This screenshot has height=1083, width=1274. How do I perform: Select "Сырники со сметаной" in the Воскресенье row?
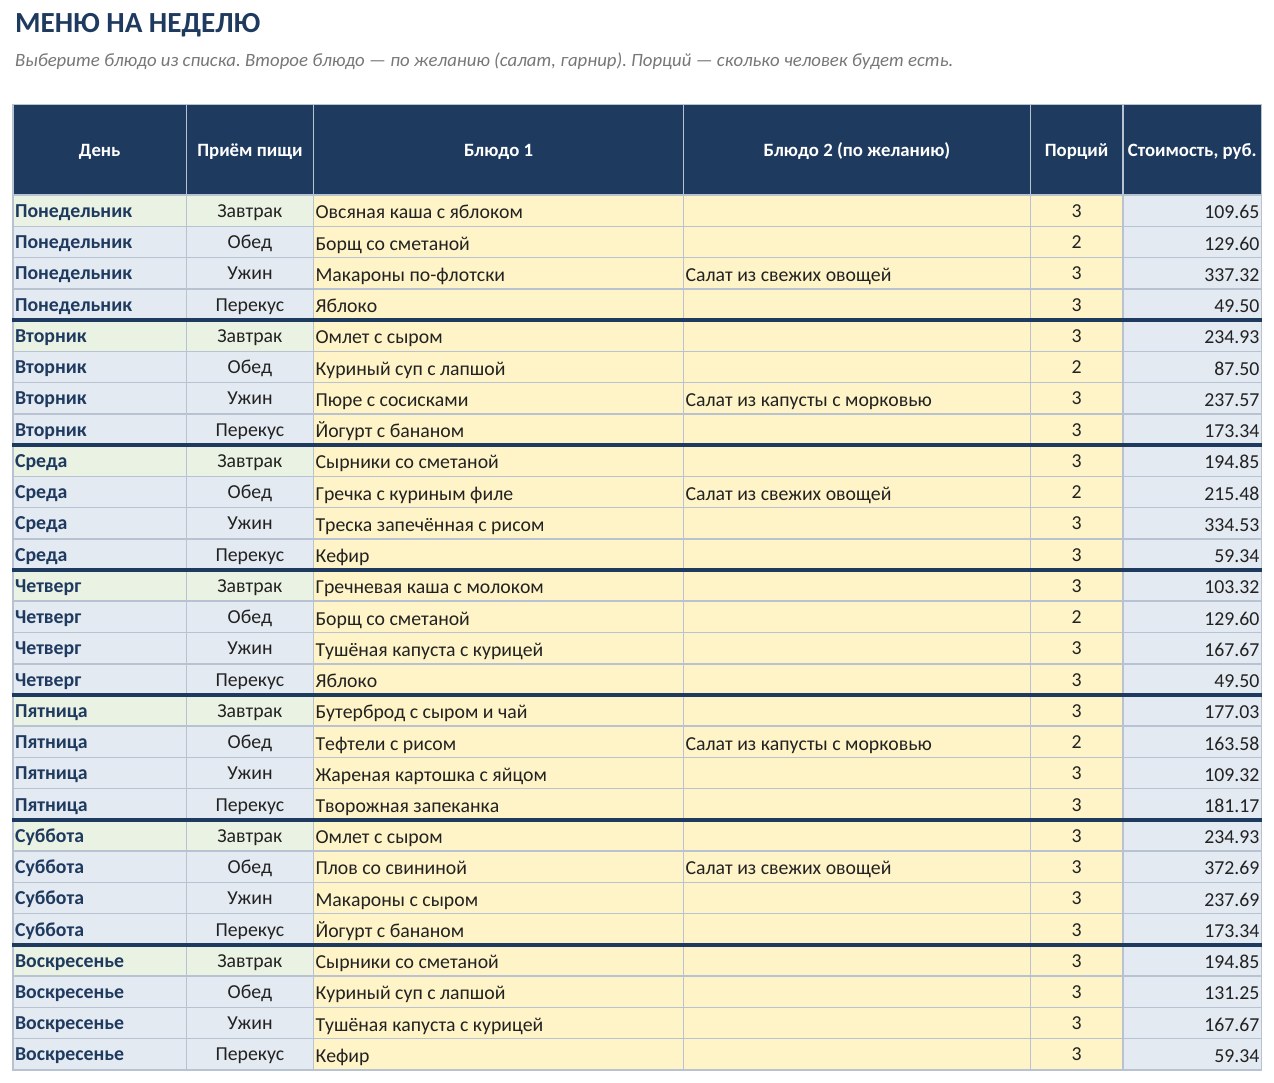pos(498,961)
